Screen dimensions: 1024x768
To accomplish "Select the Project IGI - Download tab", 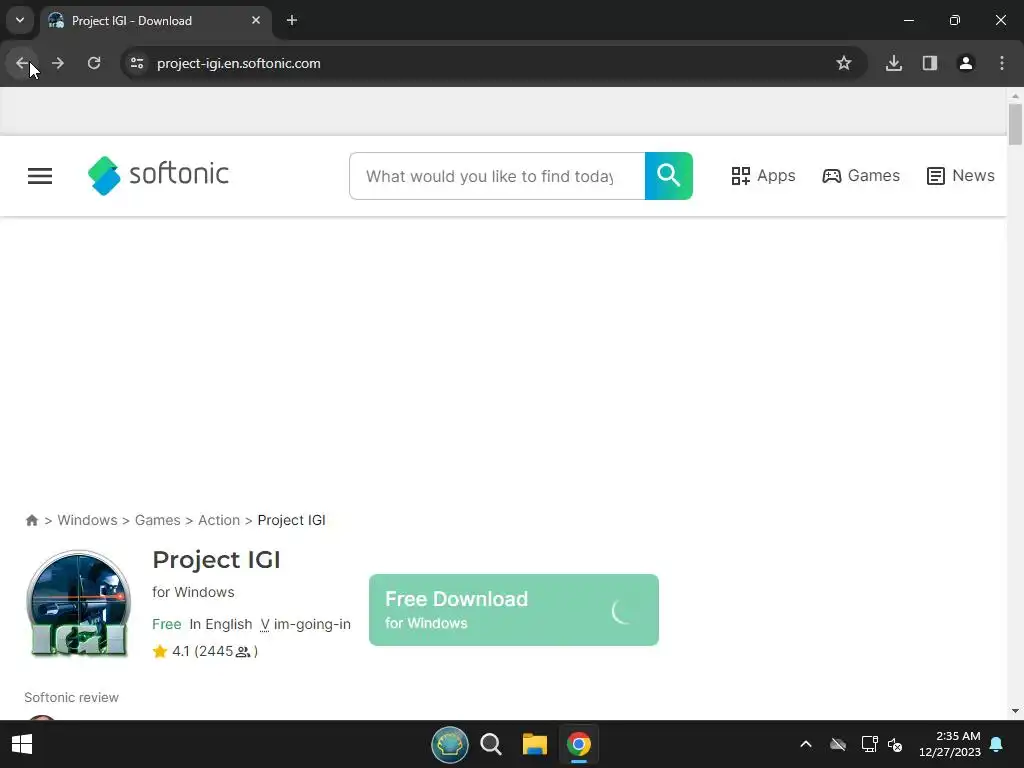I will tap(155, 20).
